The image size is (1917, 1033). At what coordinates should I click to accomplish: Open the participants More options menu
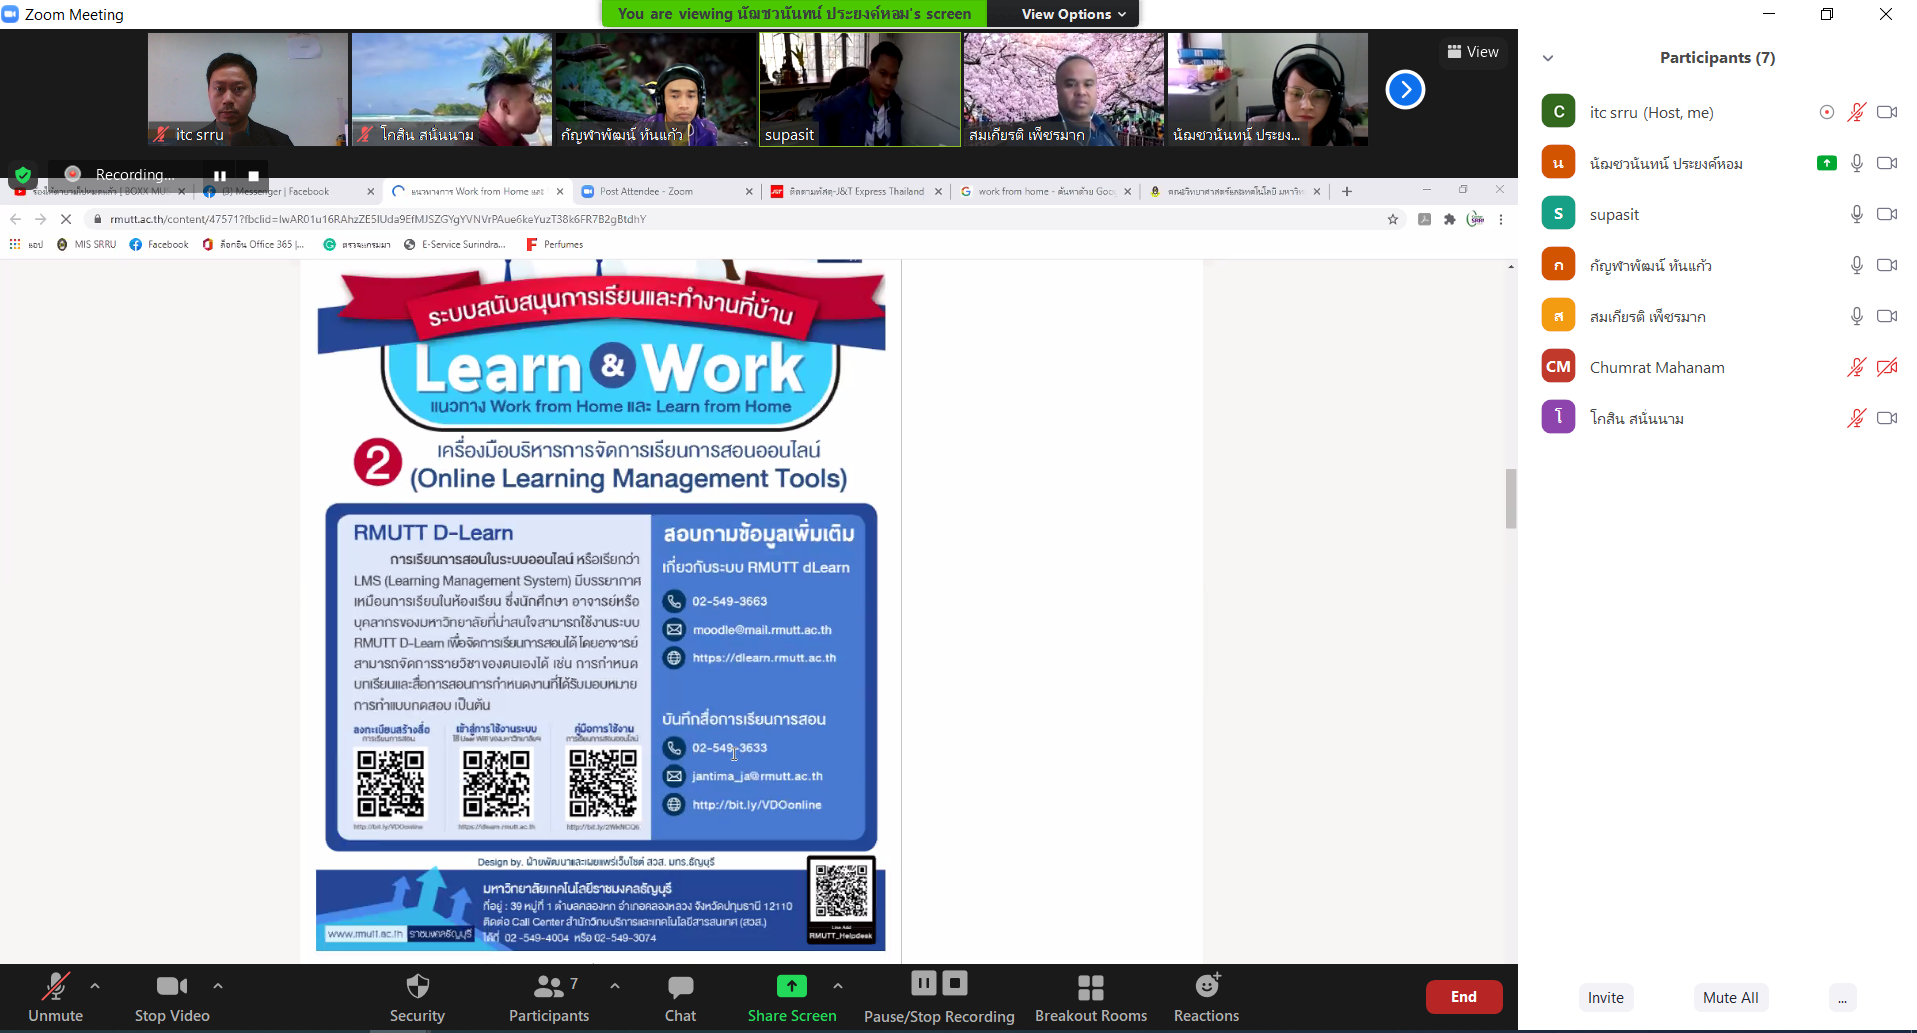[x=1842, y=998]
